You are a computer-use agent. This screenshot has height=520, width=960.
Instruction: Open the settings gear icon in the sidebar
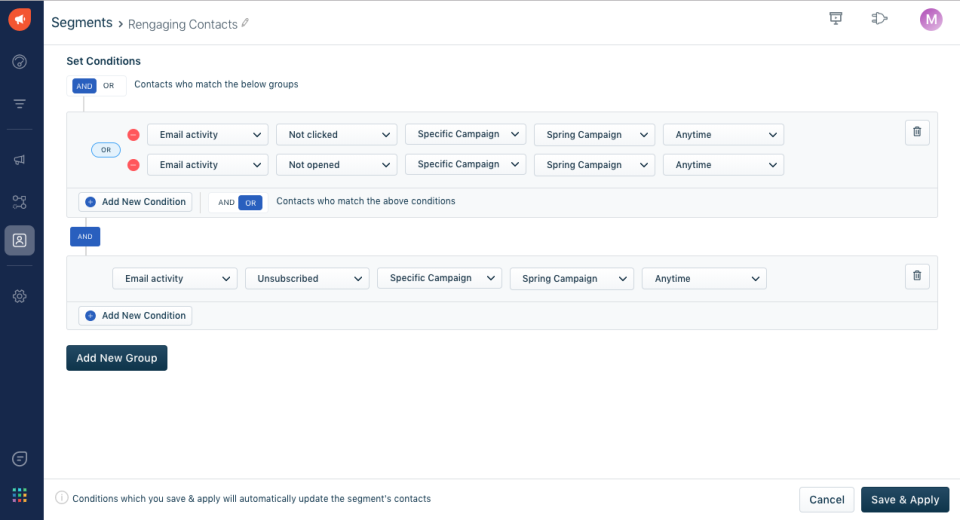pos(20,296)
